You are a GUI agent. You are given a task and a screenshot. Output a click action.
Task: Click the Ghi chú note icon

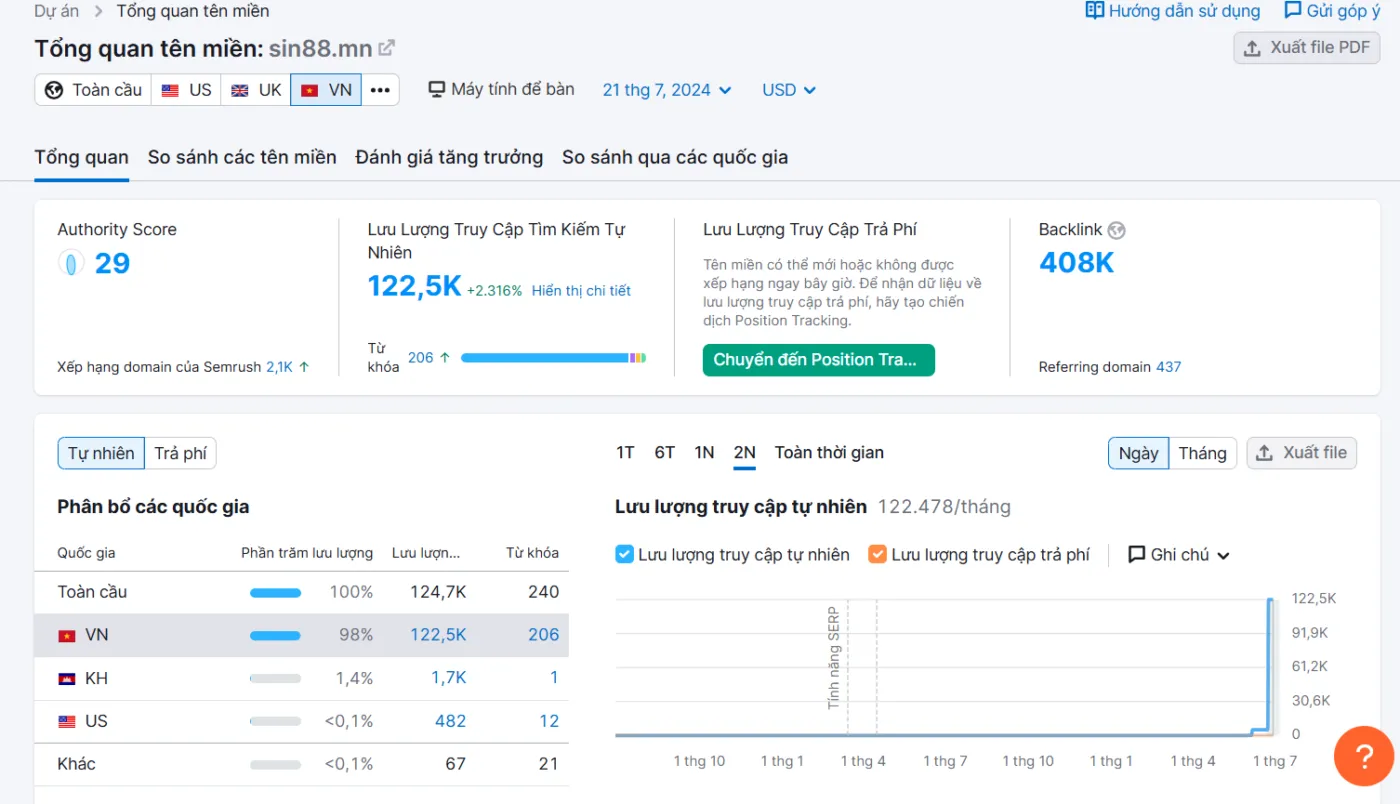pyautogui.click(x=1136, y=554)
